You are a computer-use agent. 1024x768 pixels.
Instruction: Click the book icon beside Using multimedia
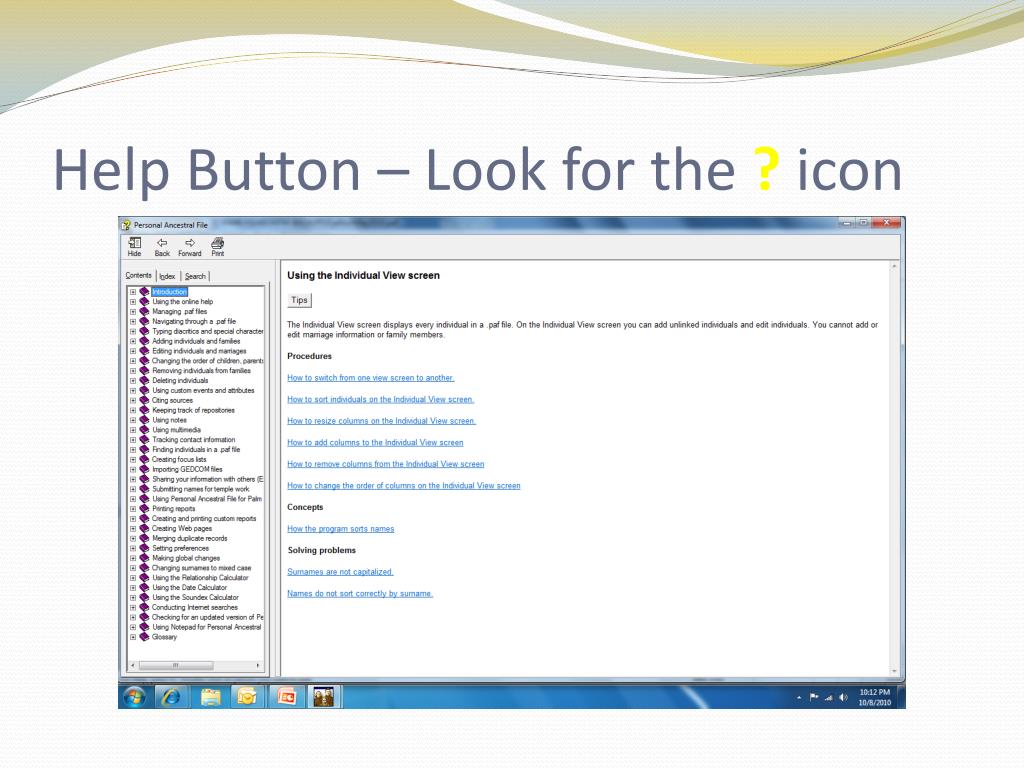[x=144, y=430]
